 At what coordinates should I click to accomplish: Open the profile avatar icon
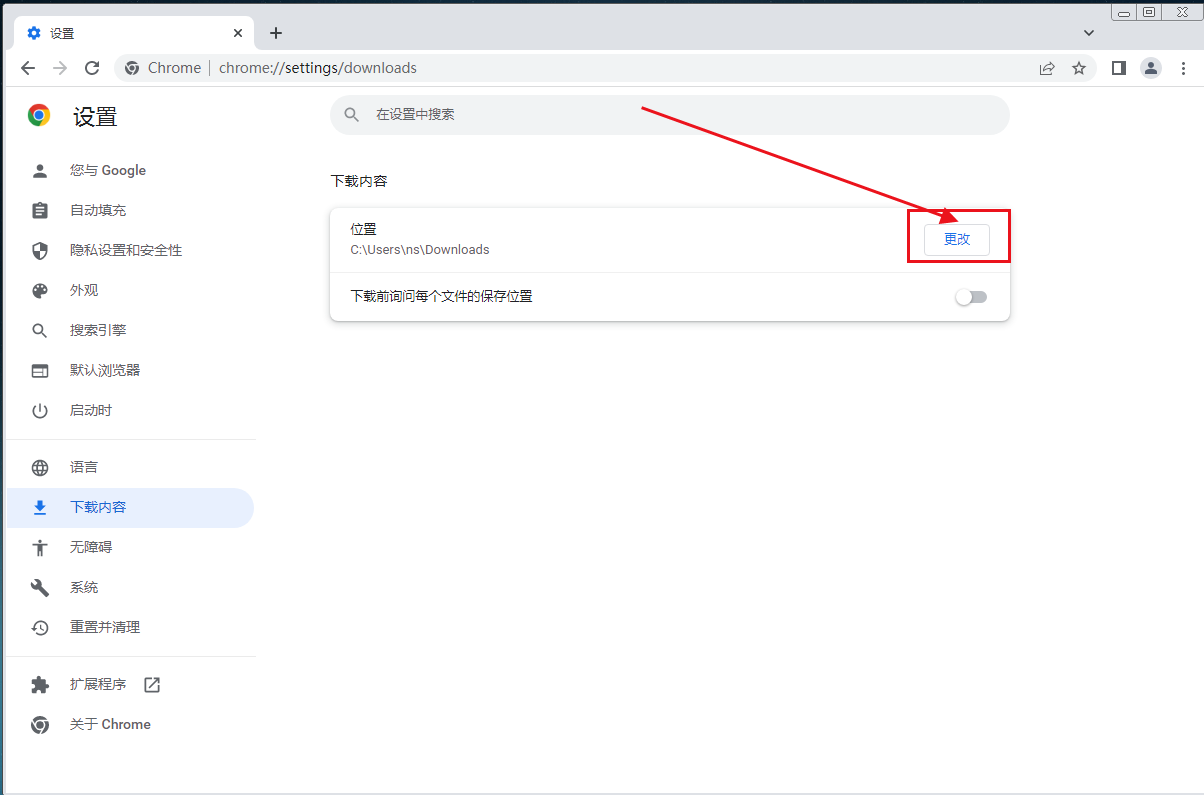(x=1151, y=68)
